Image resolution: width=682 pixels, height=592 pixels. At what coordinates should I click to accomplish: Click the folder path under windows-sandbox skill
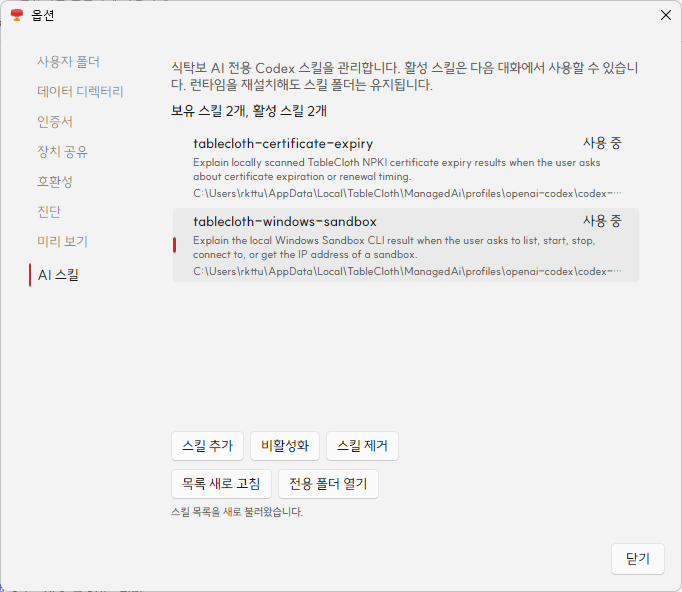pyautogui.click(x=407, y=271)
